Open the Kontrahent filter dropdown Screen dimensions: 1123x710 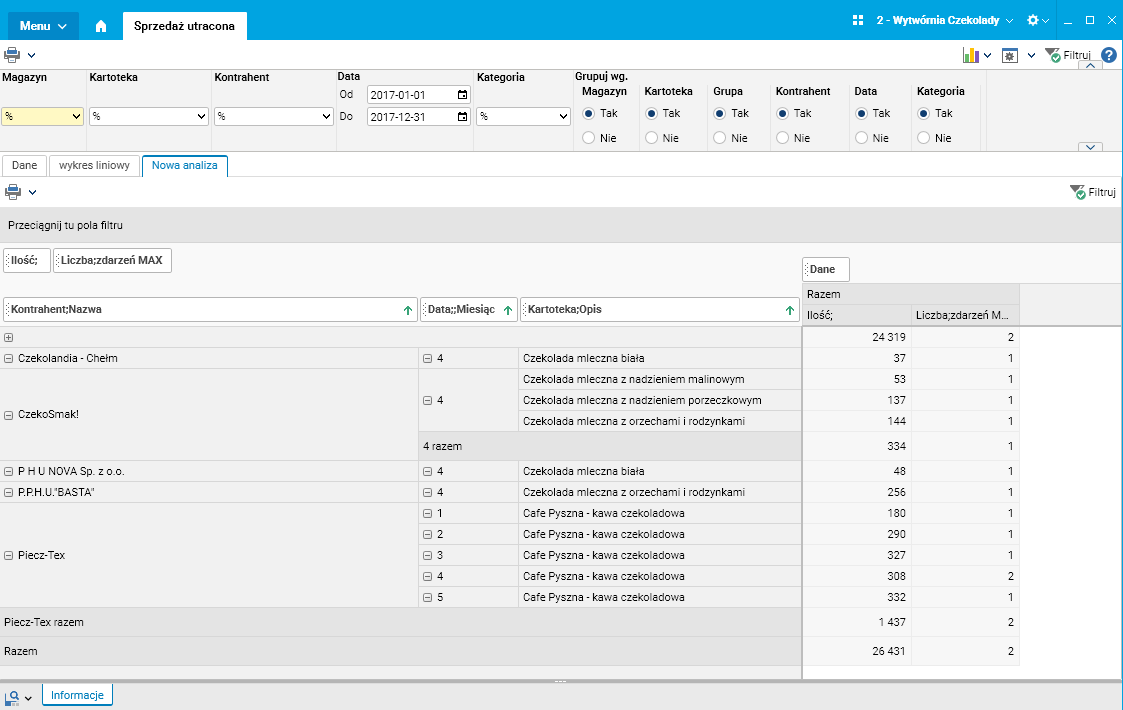(x=273, y=117)
